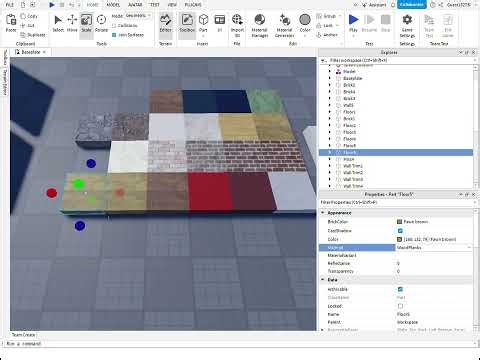Click the Color circle in Edit ribbon
This screenshot has height=360, width=480.
(305, 20)
